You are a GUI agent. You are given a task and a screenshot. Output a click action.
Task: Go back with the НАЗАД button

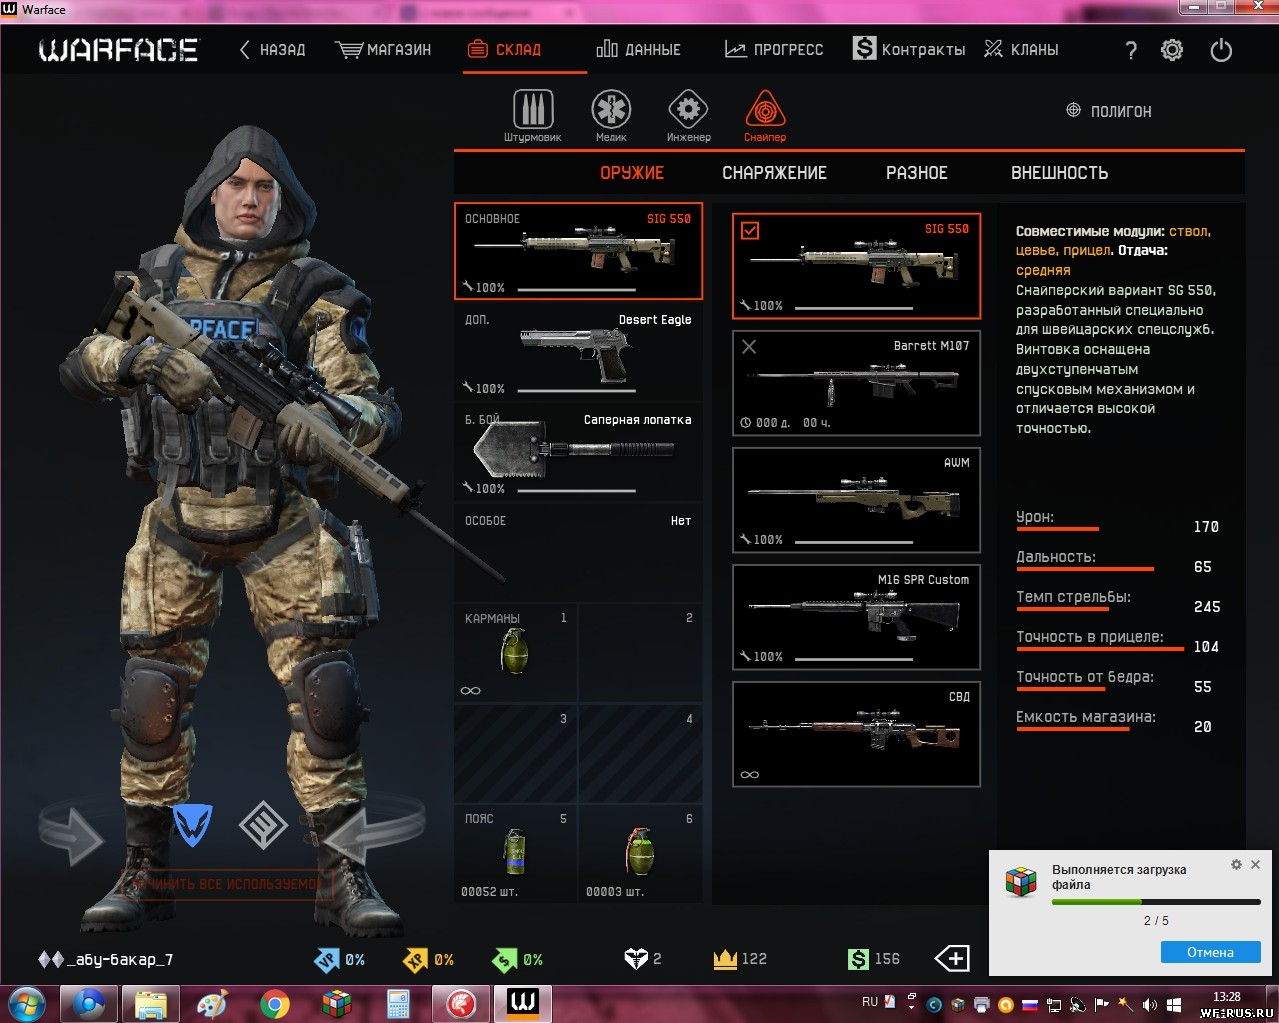(x=272, y=50)
